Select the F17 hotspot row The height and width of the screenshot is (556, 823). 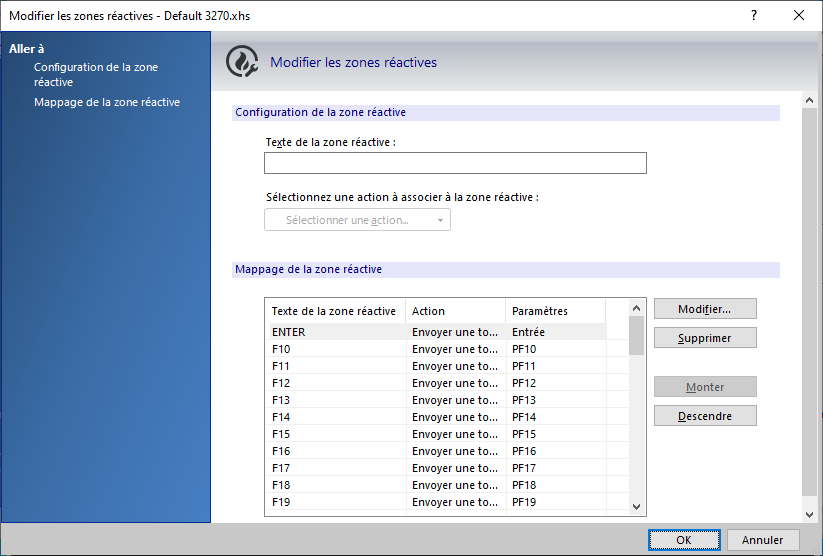pyautogui.click(x=438, y=468)
